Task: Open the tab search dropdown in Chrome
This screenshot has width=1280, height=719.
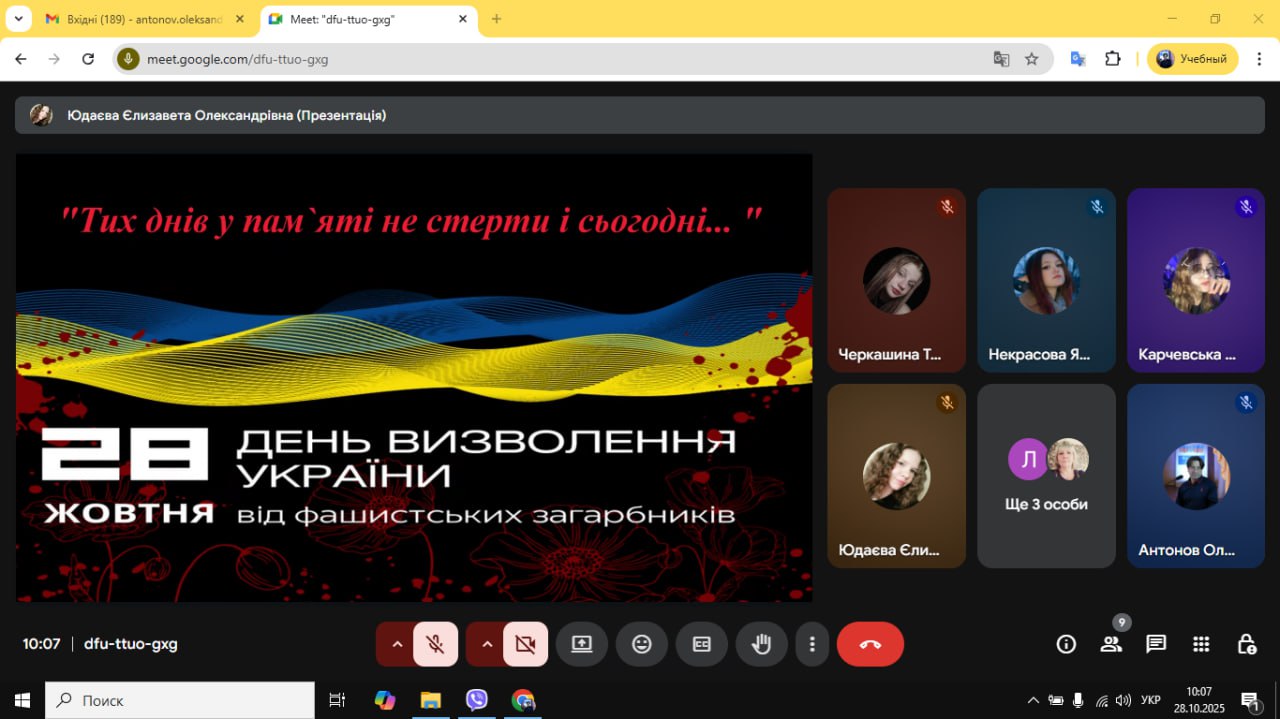Action: click(18, 19)
